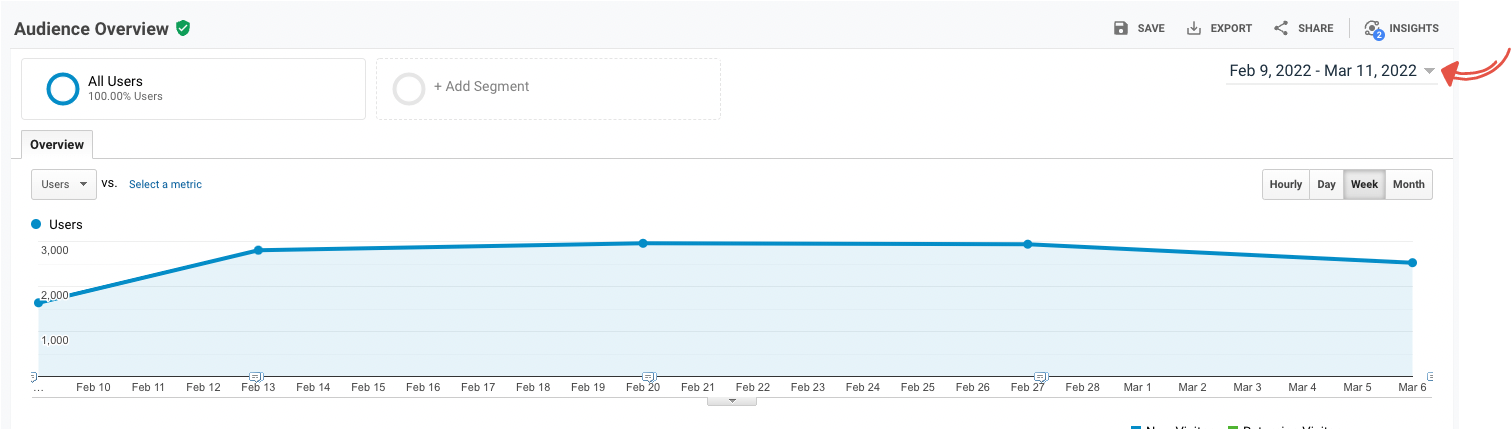1511x429 pixels.
Task: Click the Feb 13 data point on chart
Action: pyautogui.click(x=258, y=250)
